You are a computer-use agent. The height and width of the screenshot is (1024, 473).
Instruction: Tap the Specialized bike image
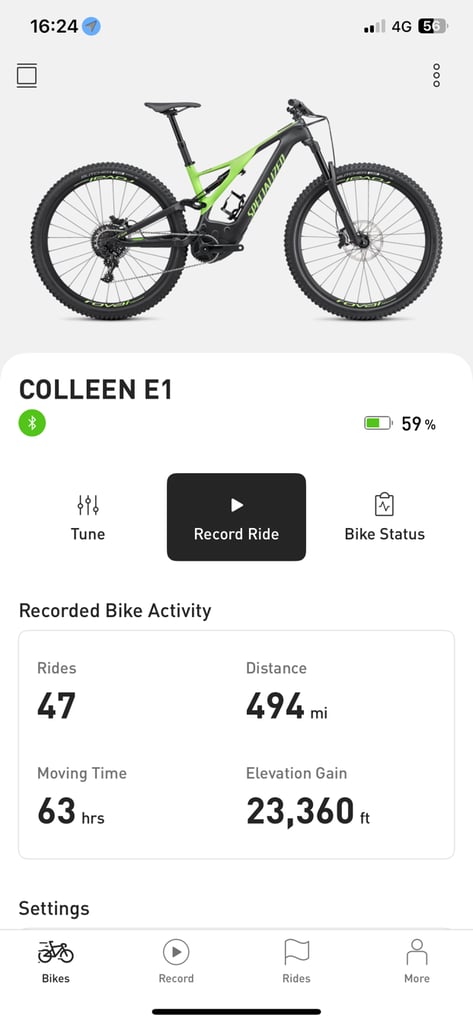point(236,208)
